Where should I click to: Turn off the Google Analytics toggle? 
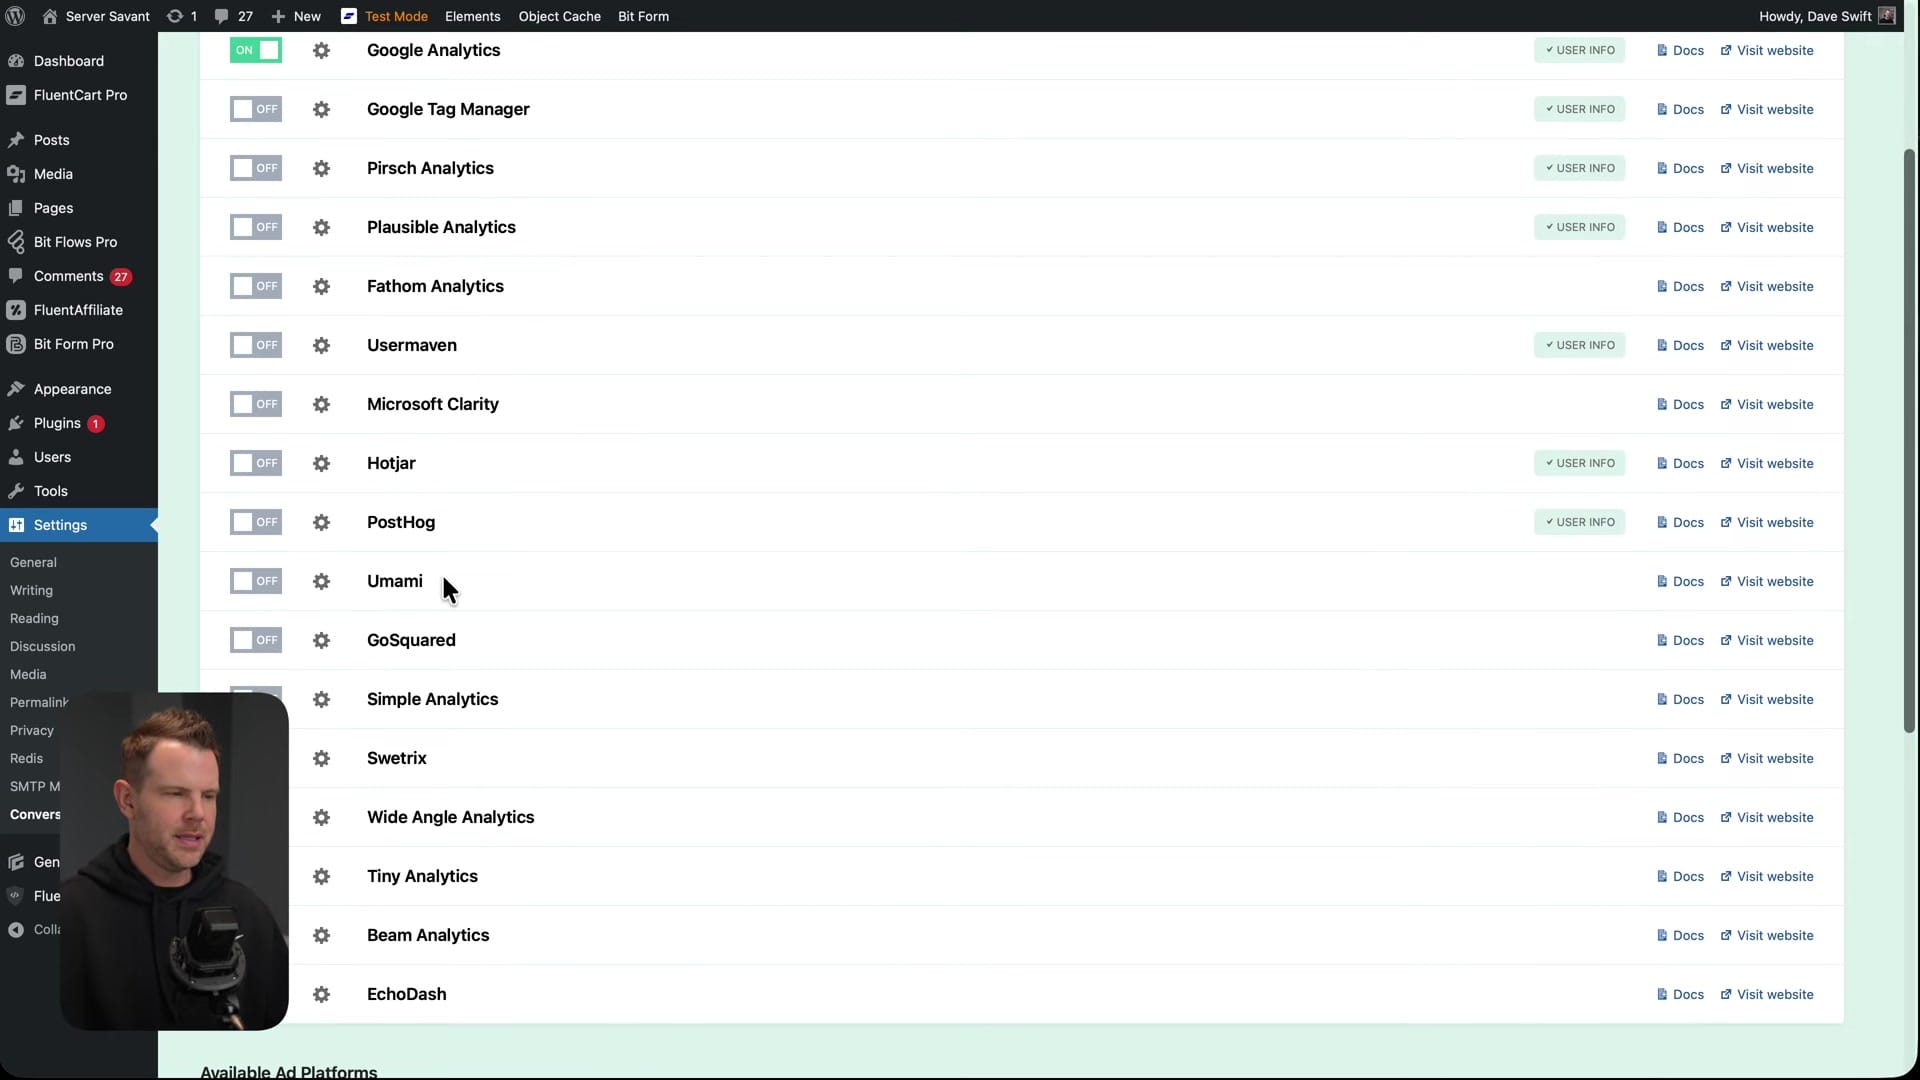click(x=256, y=50)
